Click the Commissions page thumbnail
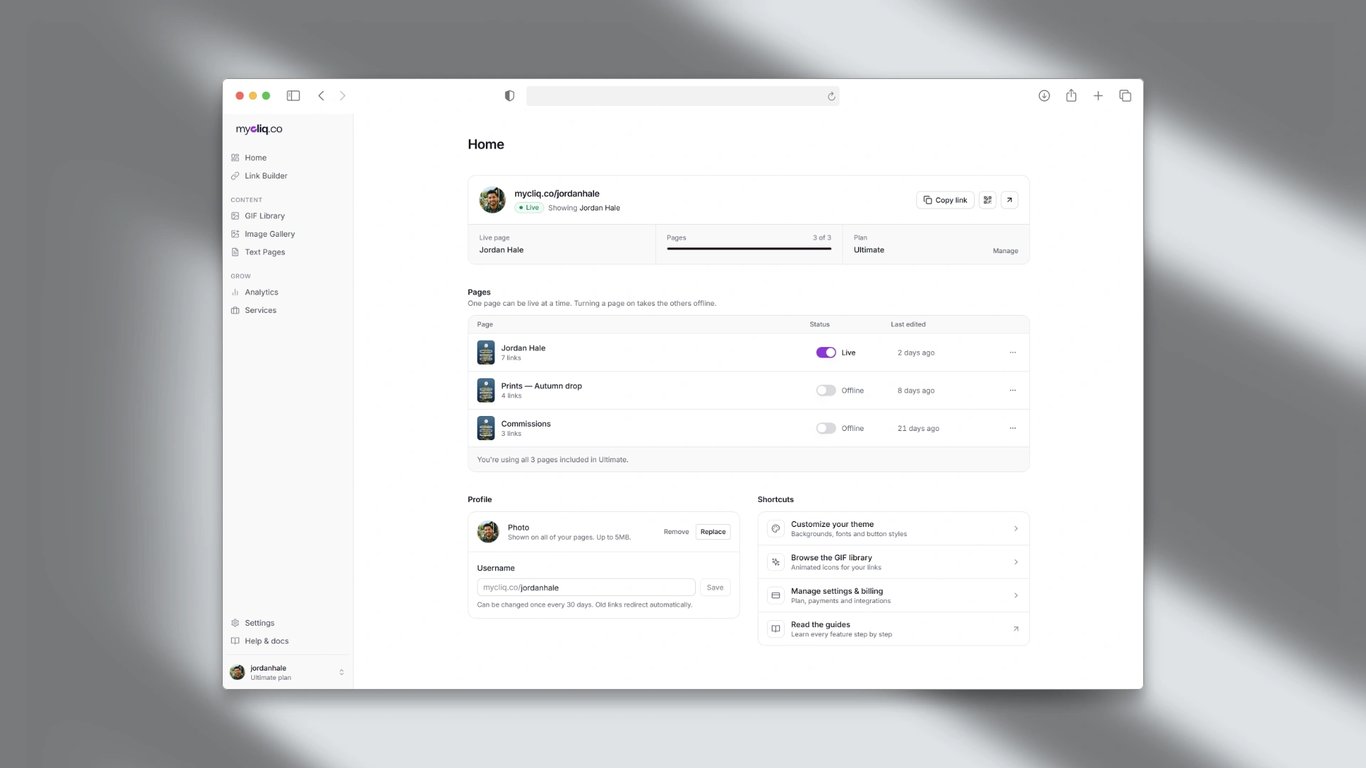Screen dimensions: 1366x768 [486, 428]
